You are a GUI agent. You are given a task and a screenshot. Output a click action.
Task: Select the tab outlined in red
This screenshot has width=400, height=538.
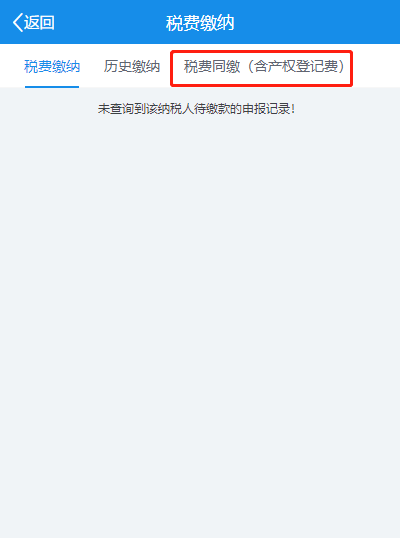[x=261, y=68]
